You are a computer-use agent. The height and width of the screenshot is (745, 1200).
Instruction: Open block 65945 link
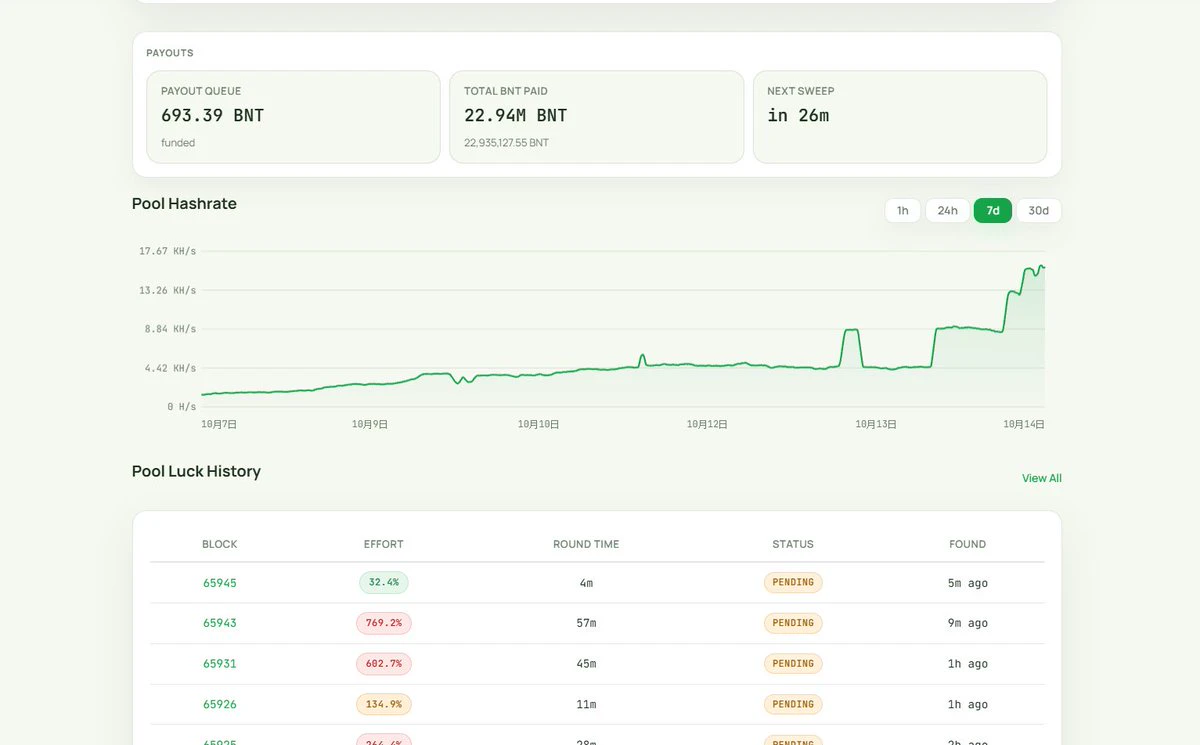tap(220, 583)
